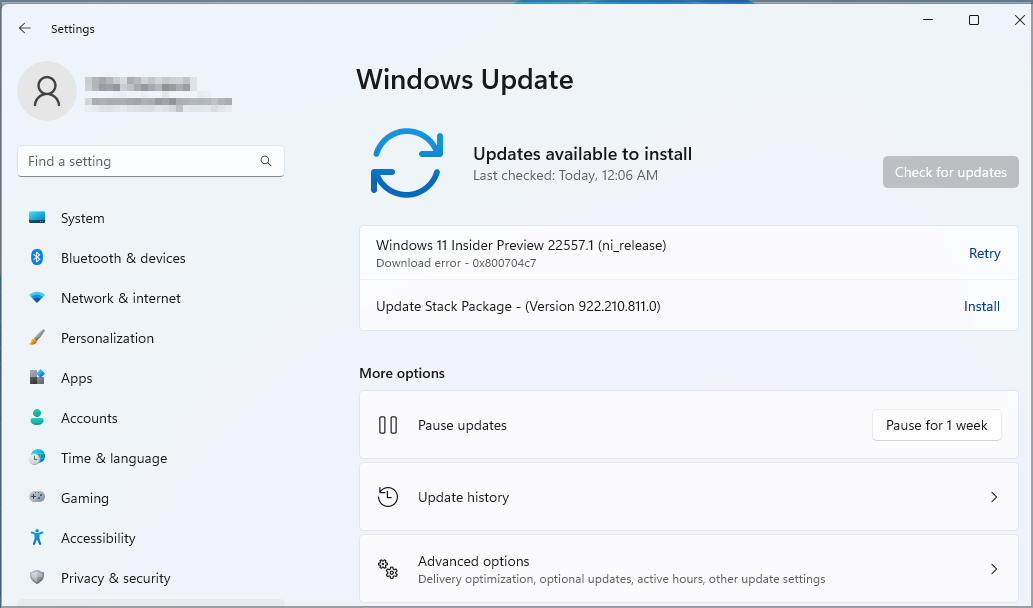Click inside the Find a setting search box
Viewport: 1033px width, 608px height.
coord(150,161)
